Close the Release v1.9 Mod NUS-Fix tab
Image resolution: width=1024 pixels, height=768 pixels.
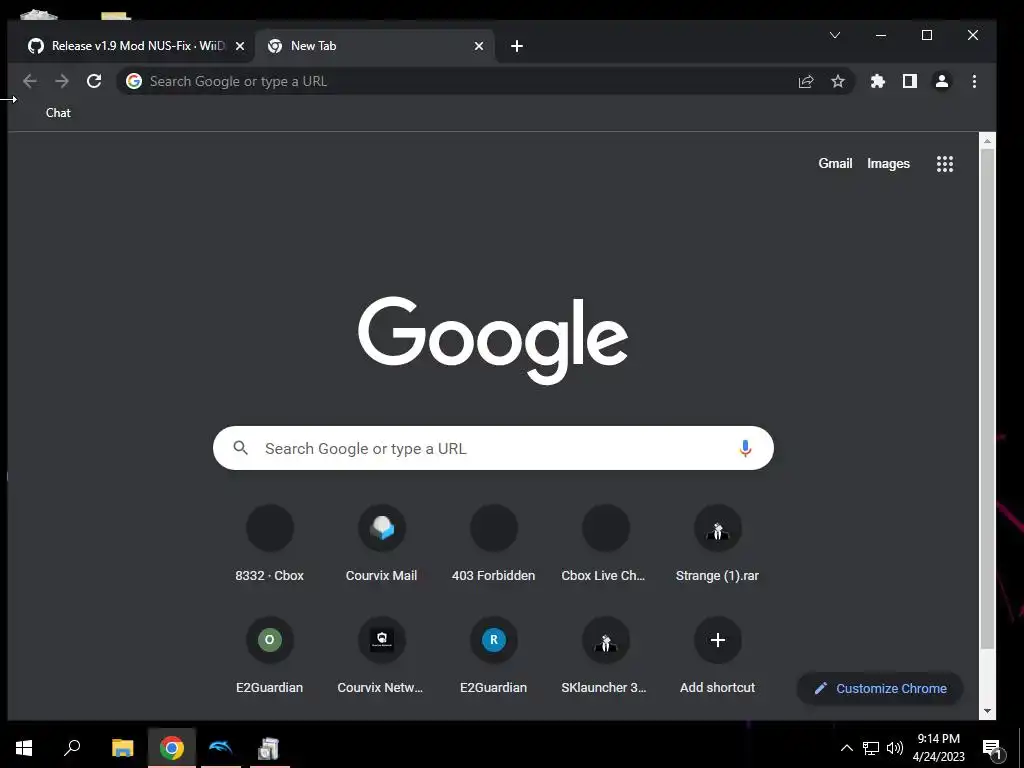coord(240,46)
